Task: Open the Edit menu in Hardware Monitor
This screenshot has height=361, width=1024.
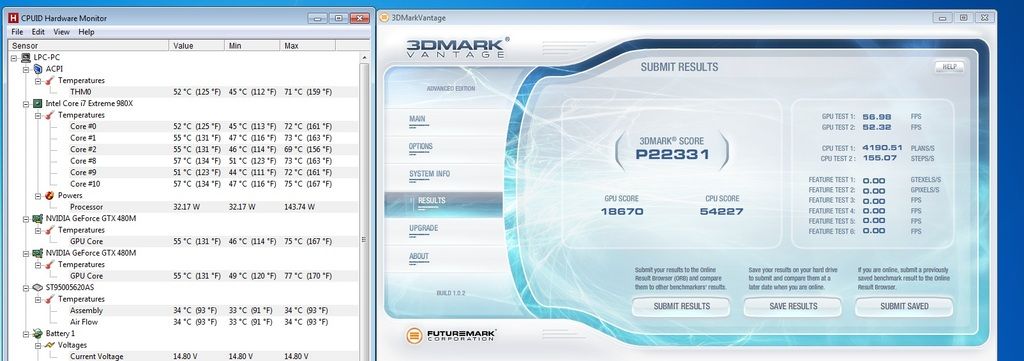Action: 39,32
